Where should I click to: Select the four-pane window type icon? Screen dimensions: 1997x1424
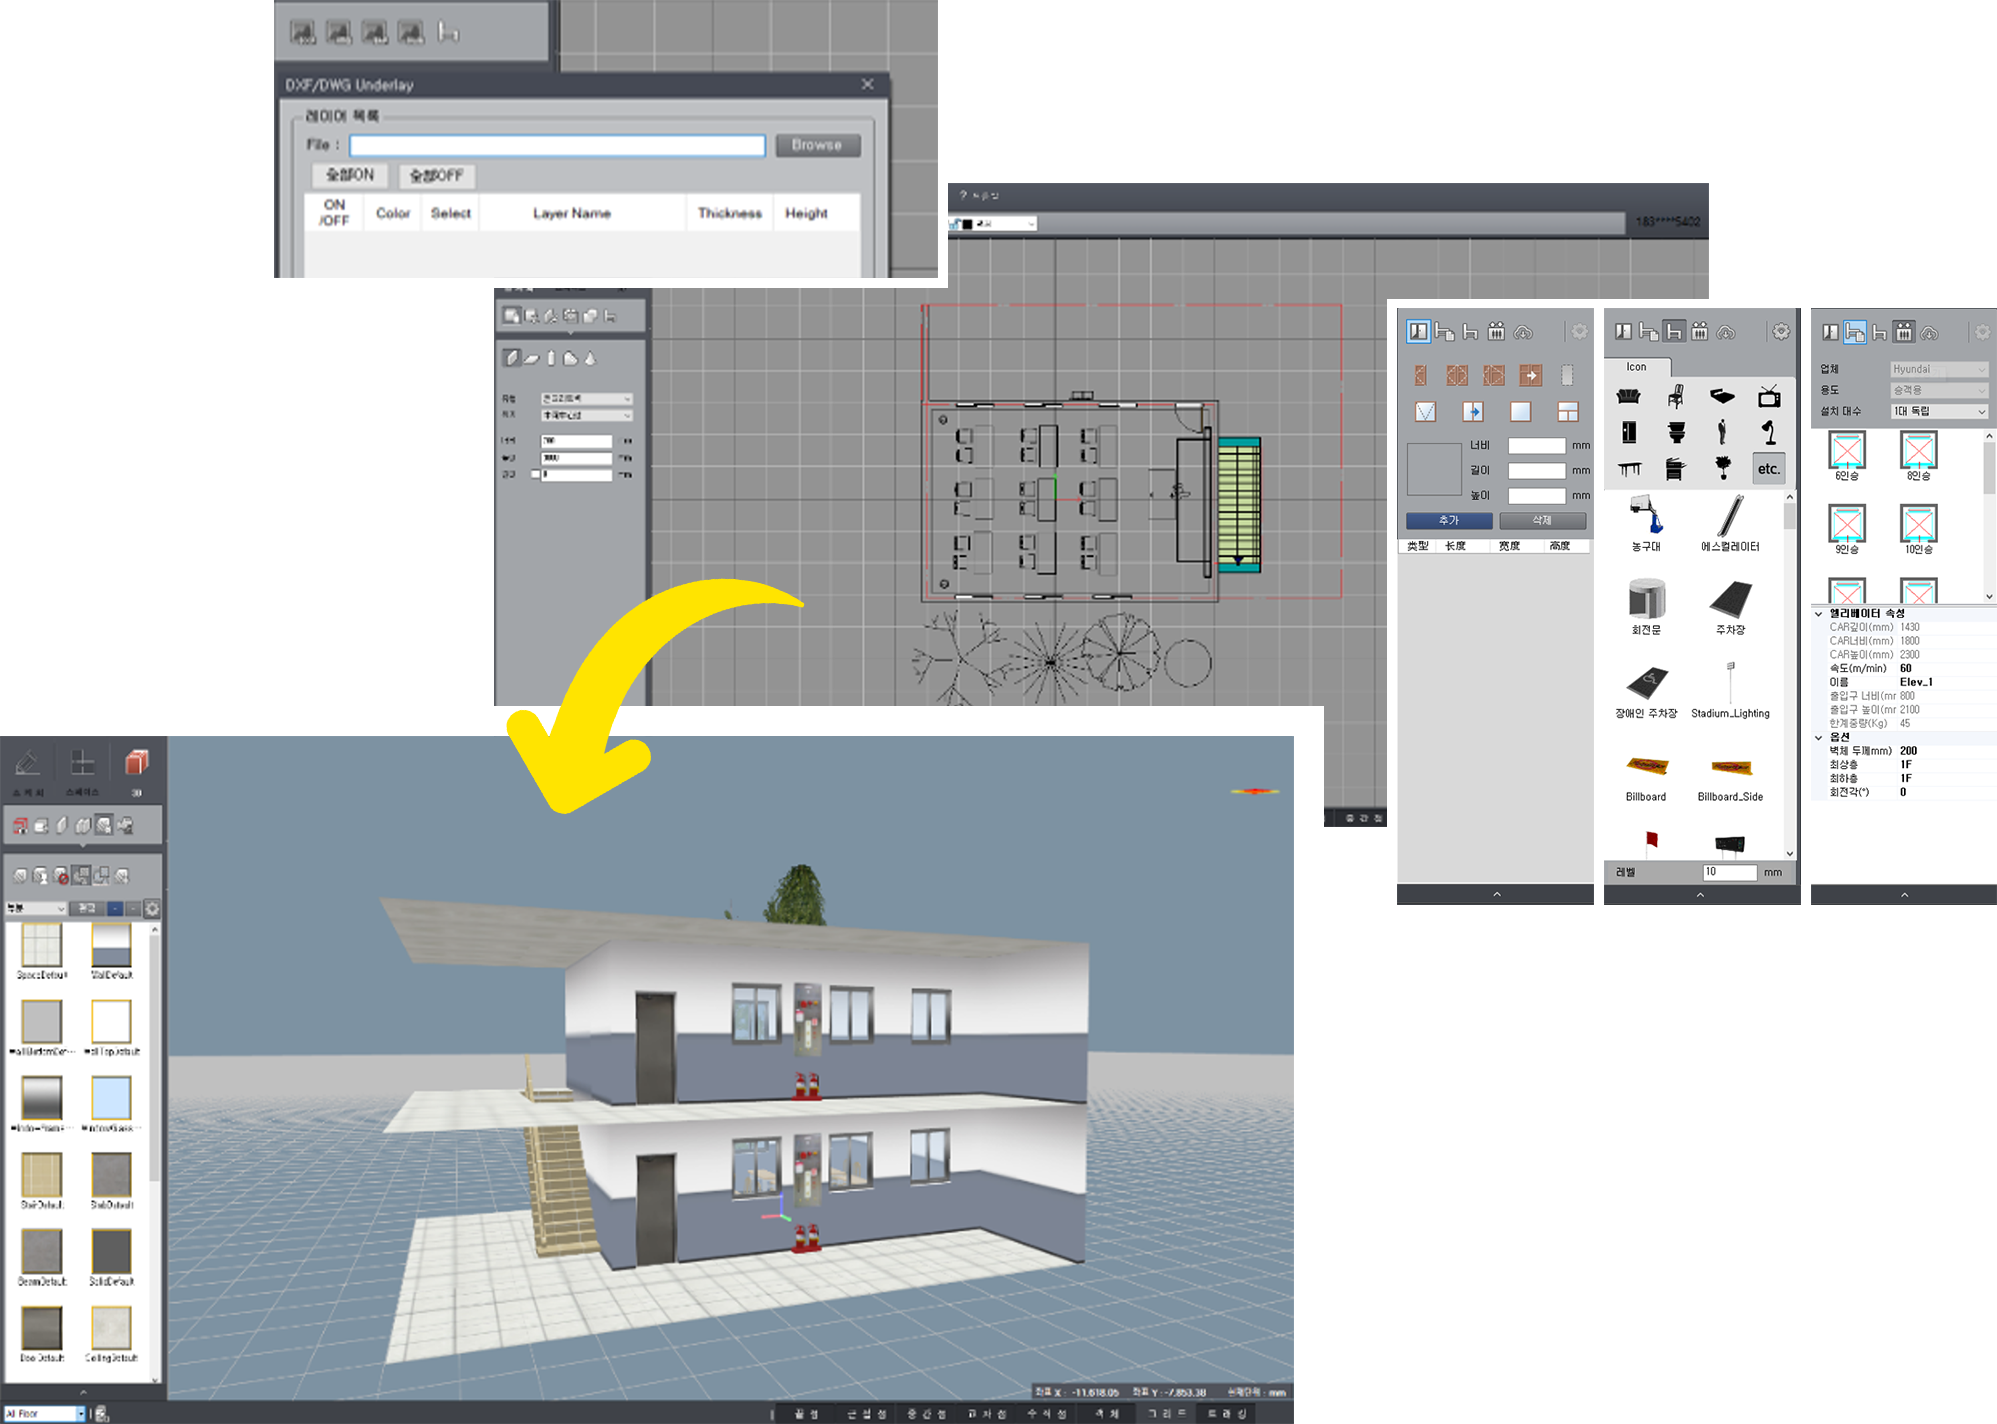[x=1567, y=412]
